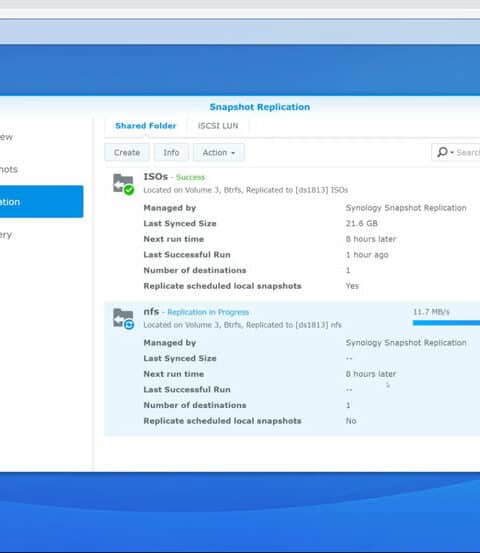Click the ISOs Number of destinations label
Screen dimensions: 480x553
[195, 271]
